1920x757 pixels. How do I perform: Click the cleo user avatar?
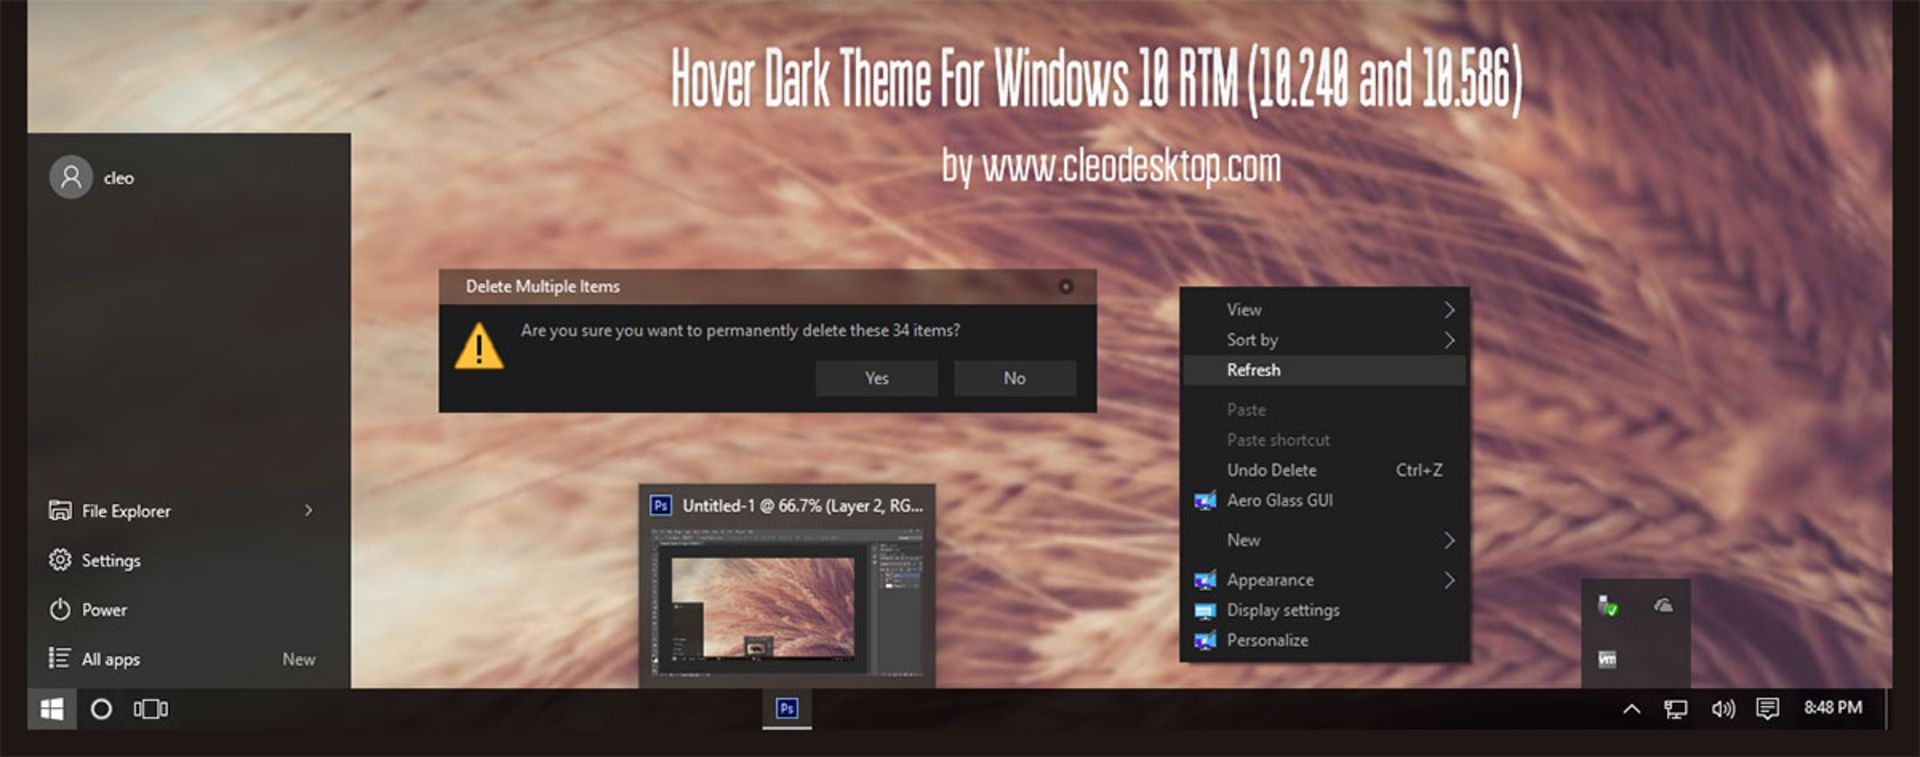click(x=71, y=177)
